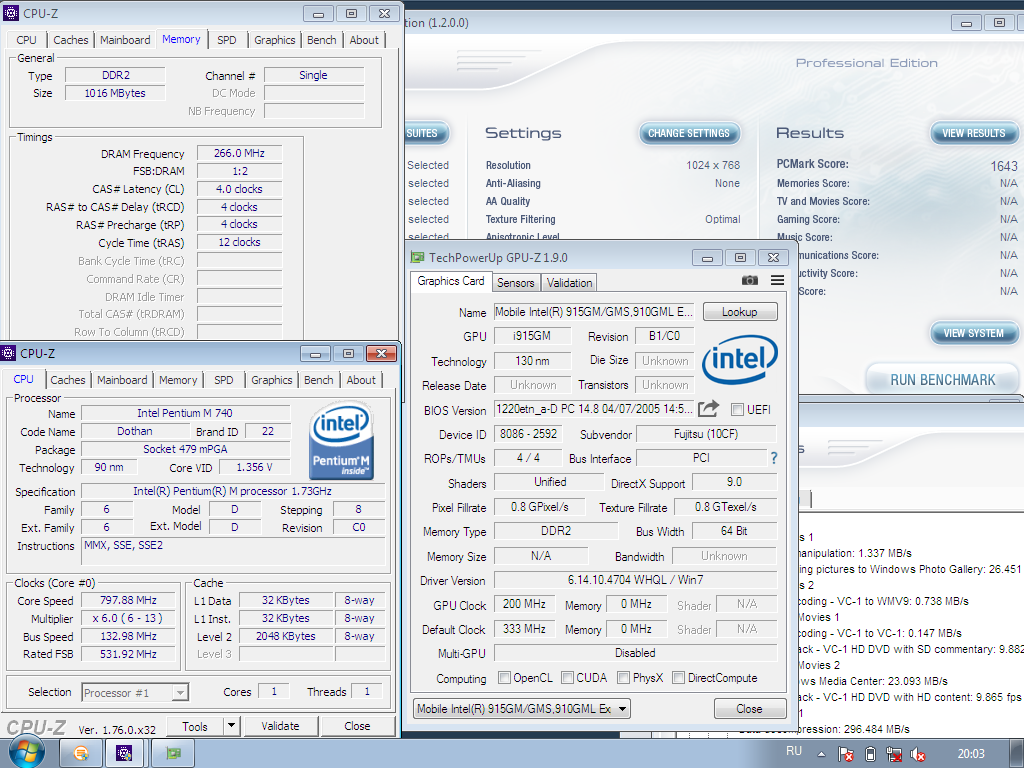Open the GPU-Z hamburger menu
This screenshot has width=1024, height=768.
point(777,280)
